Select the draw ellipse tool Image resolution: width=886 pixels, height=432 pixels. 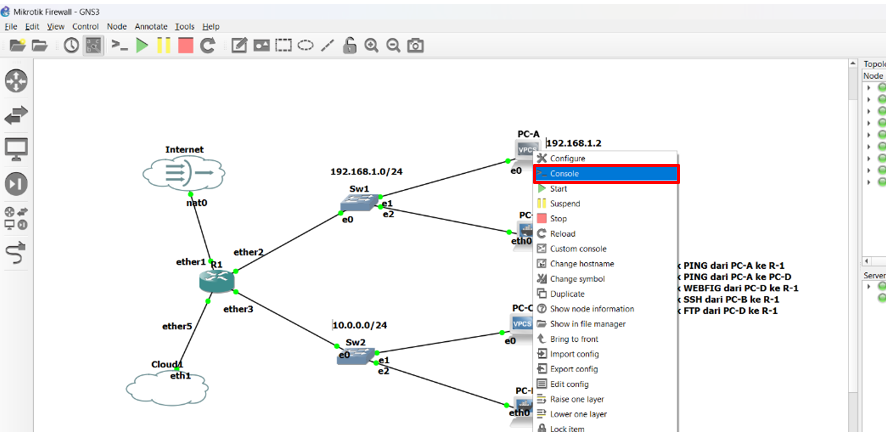(306, 45)
